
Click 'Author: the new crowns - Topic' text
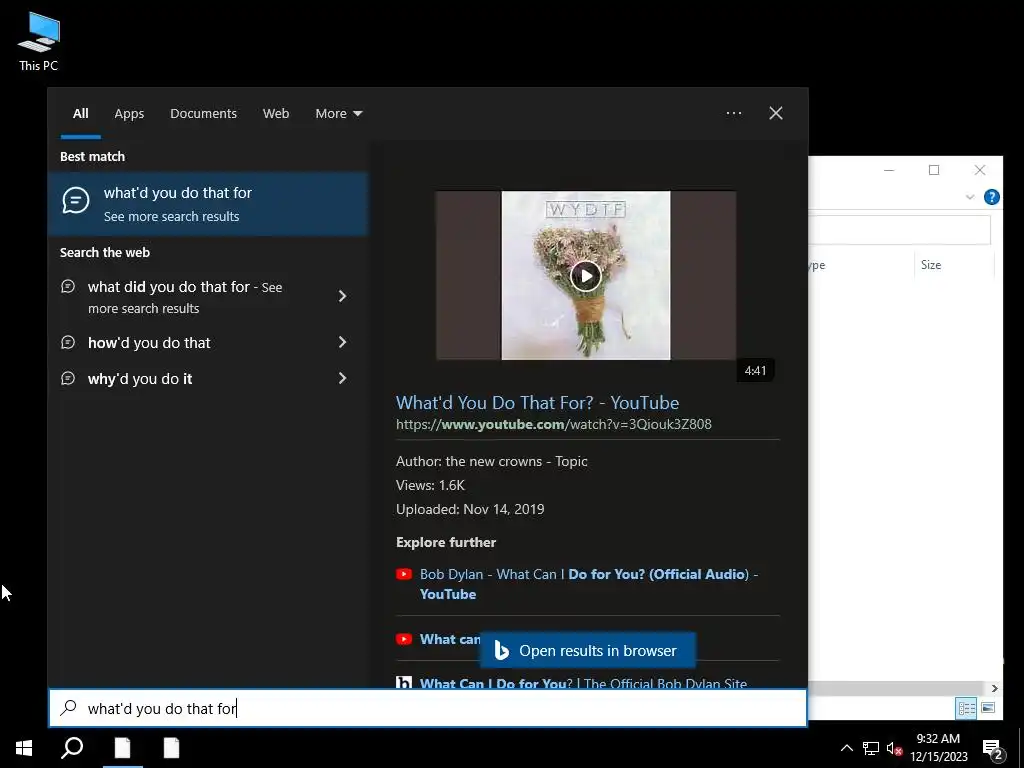(492, 461)
